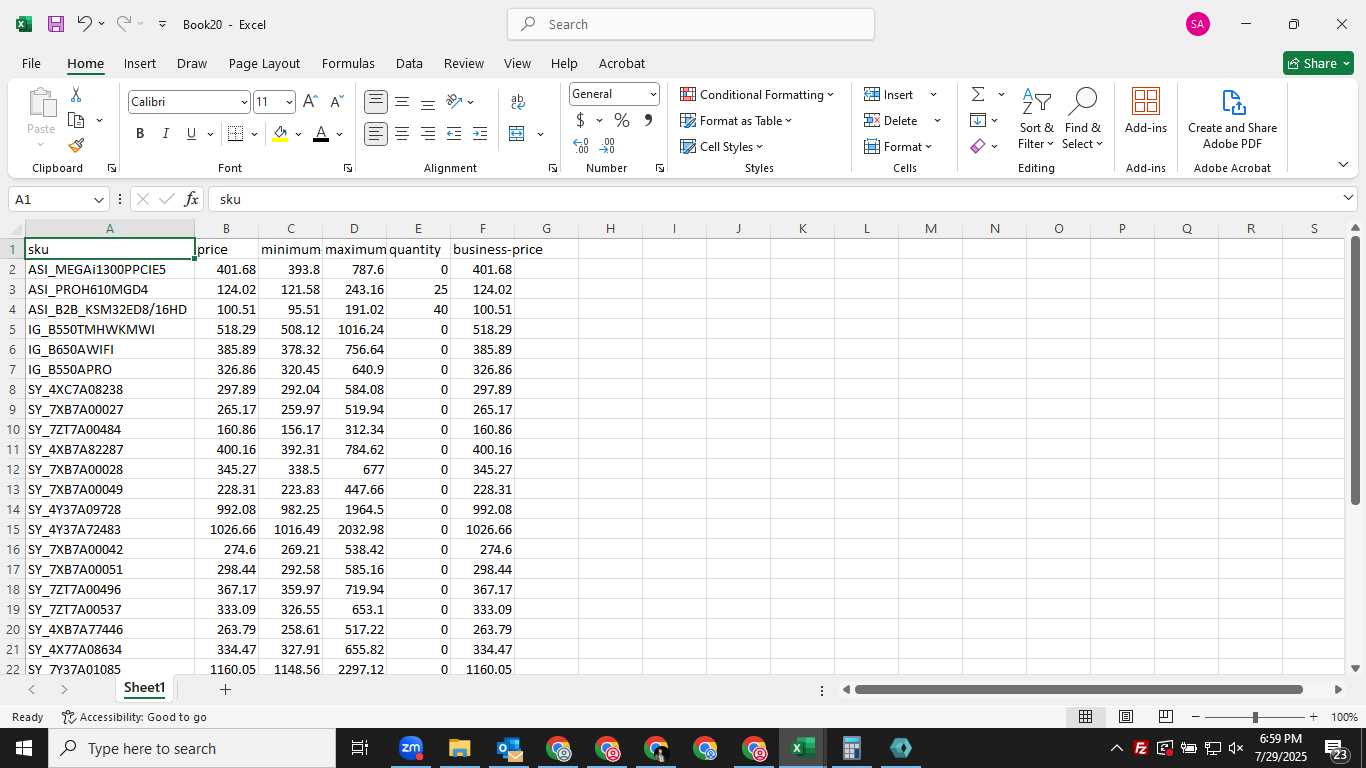Select the Sheet1 tab

click(x=145, y=688)
